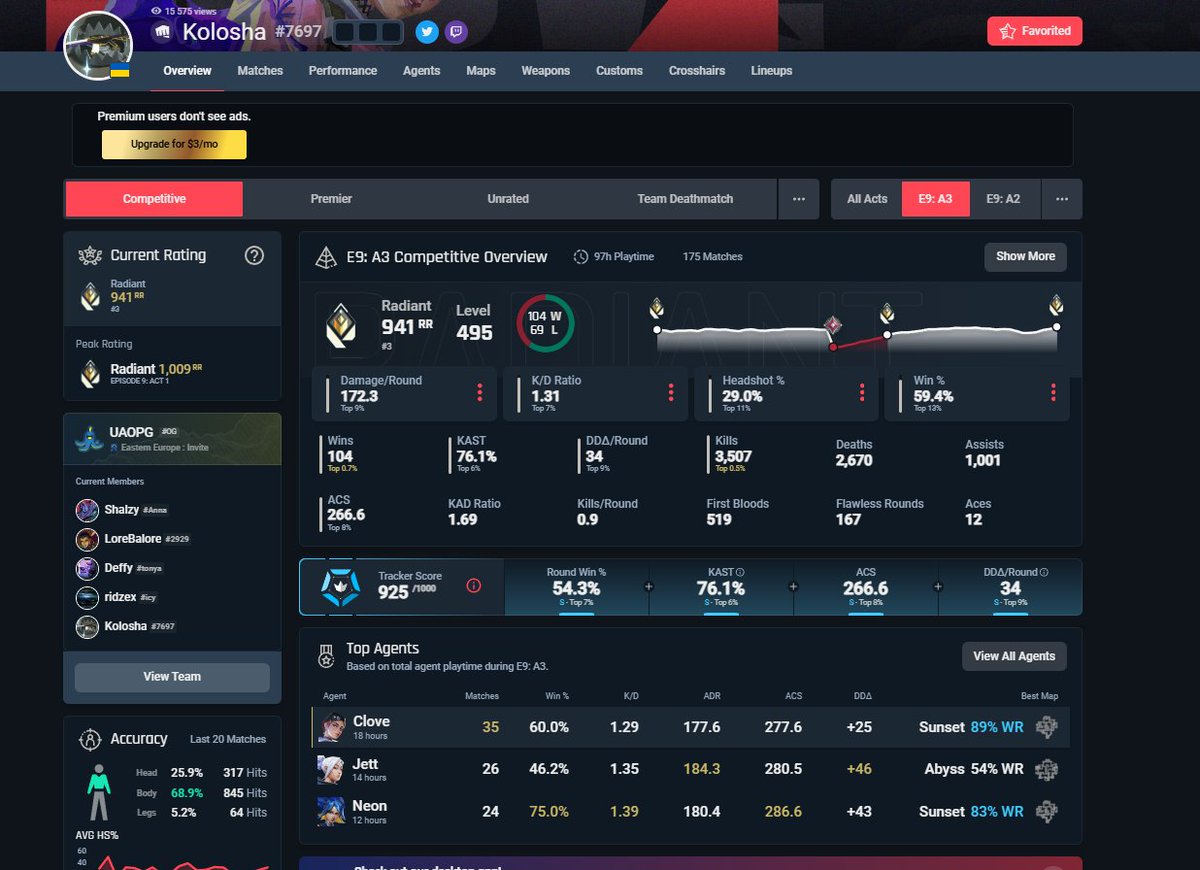Click the Clove agent portrait
The width and height of the screenshot is (1200, 870).
point(332,728)
